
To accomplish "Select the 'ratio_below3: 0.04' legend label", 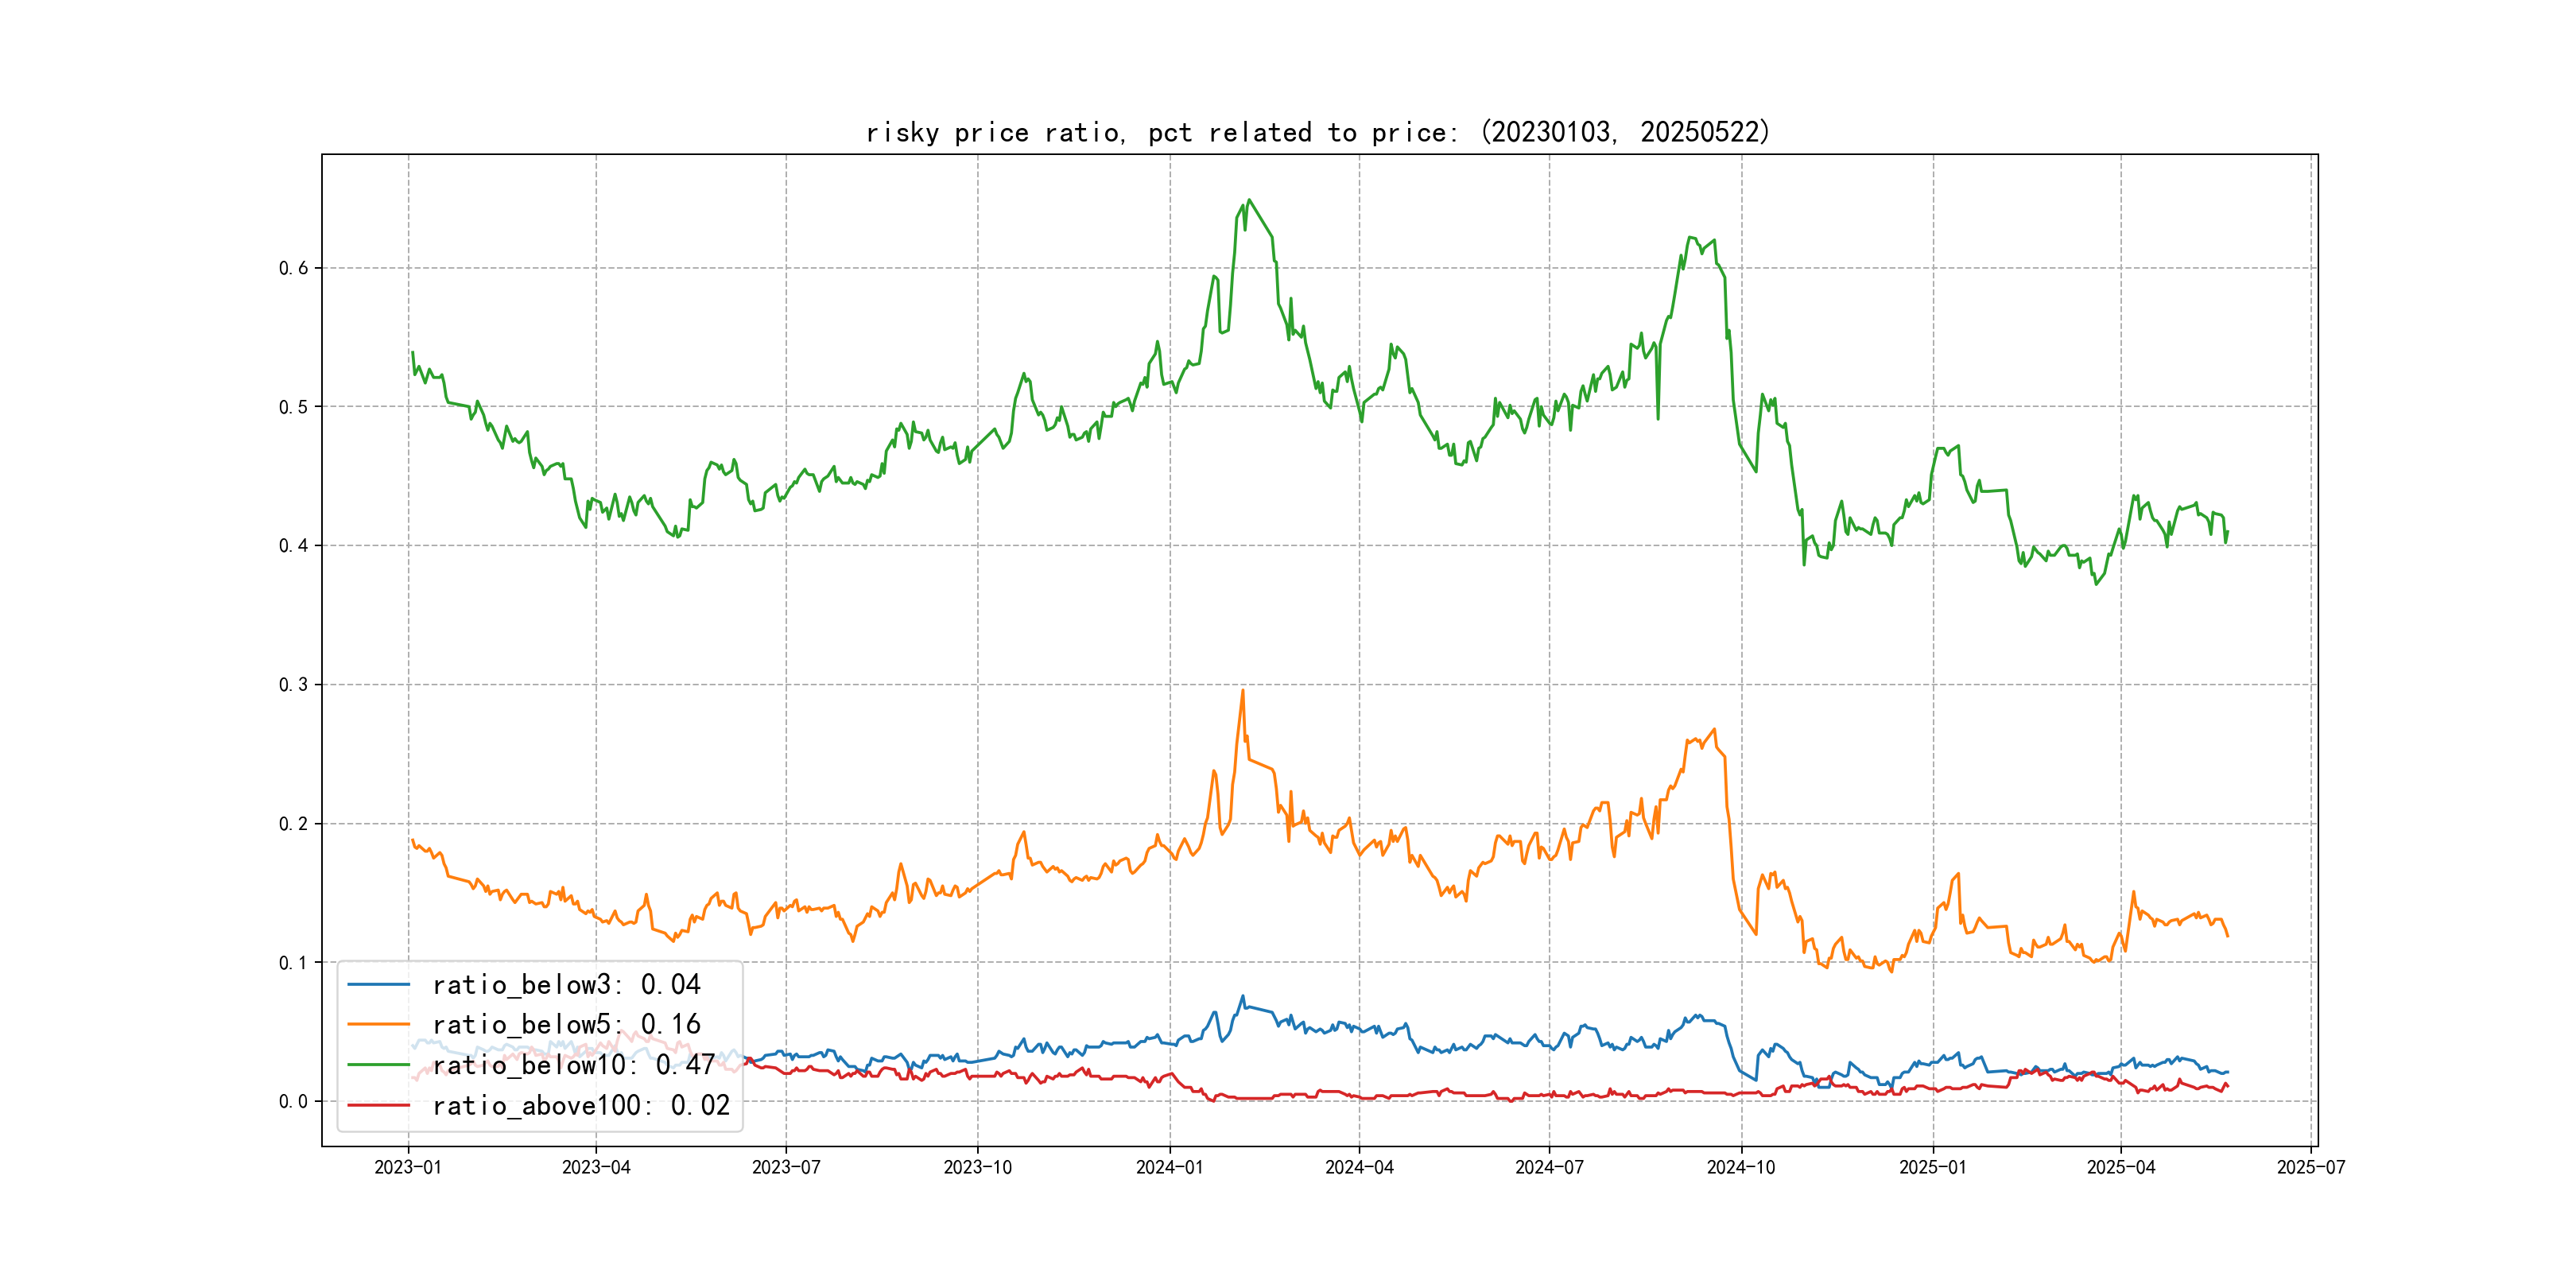I will pyautogui.click(x=566, y=985).
